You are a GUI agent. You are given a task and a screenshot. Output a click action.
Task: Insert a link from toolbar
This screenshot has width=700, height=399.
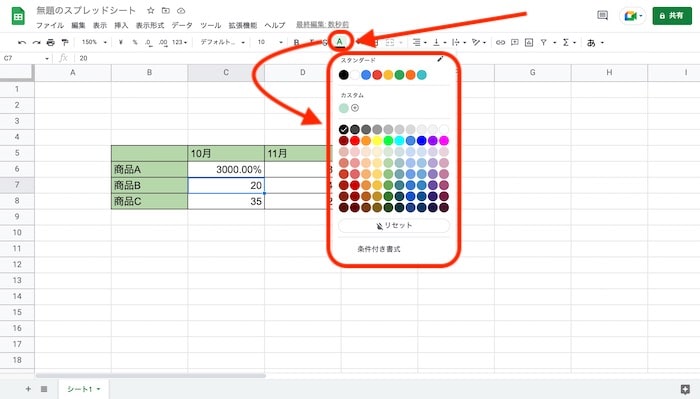pyautogui.click(x=500, y=42)
